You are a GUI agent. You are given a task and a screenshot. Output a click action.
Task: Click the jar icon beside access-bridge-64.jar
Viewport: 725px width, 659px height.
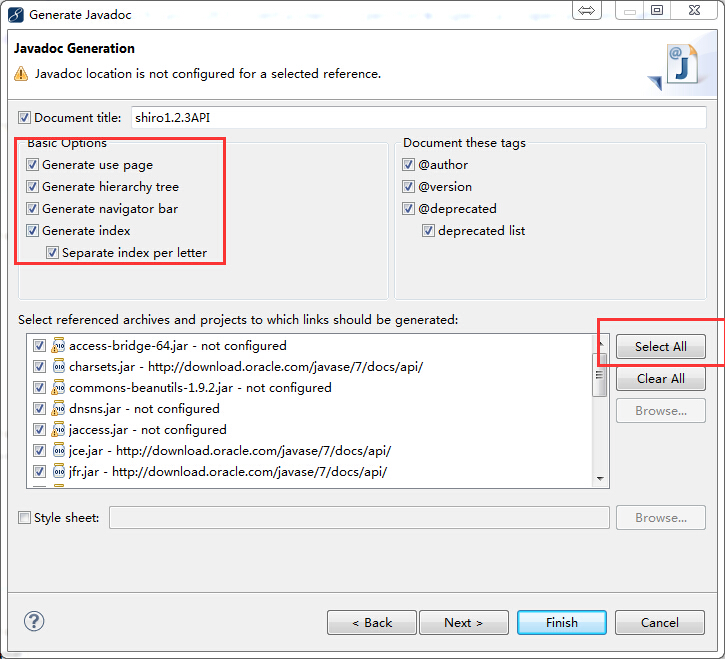pyautogui.click(x=58, y=345)
